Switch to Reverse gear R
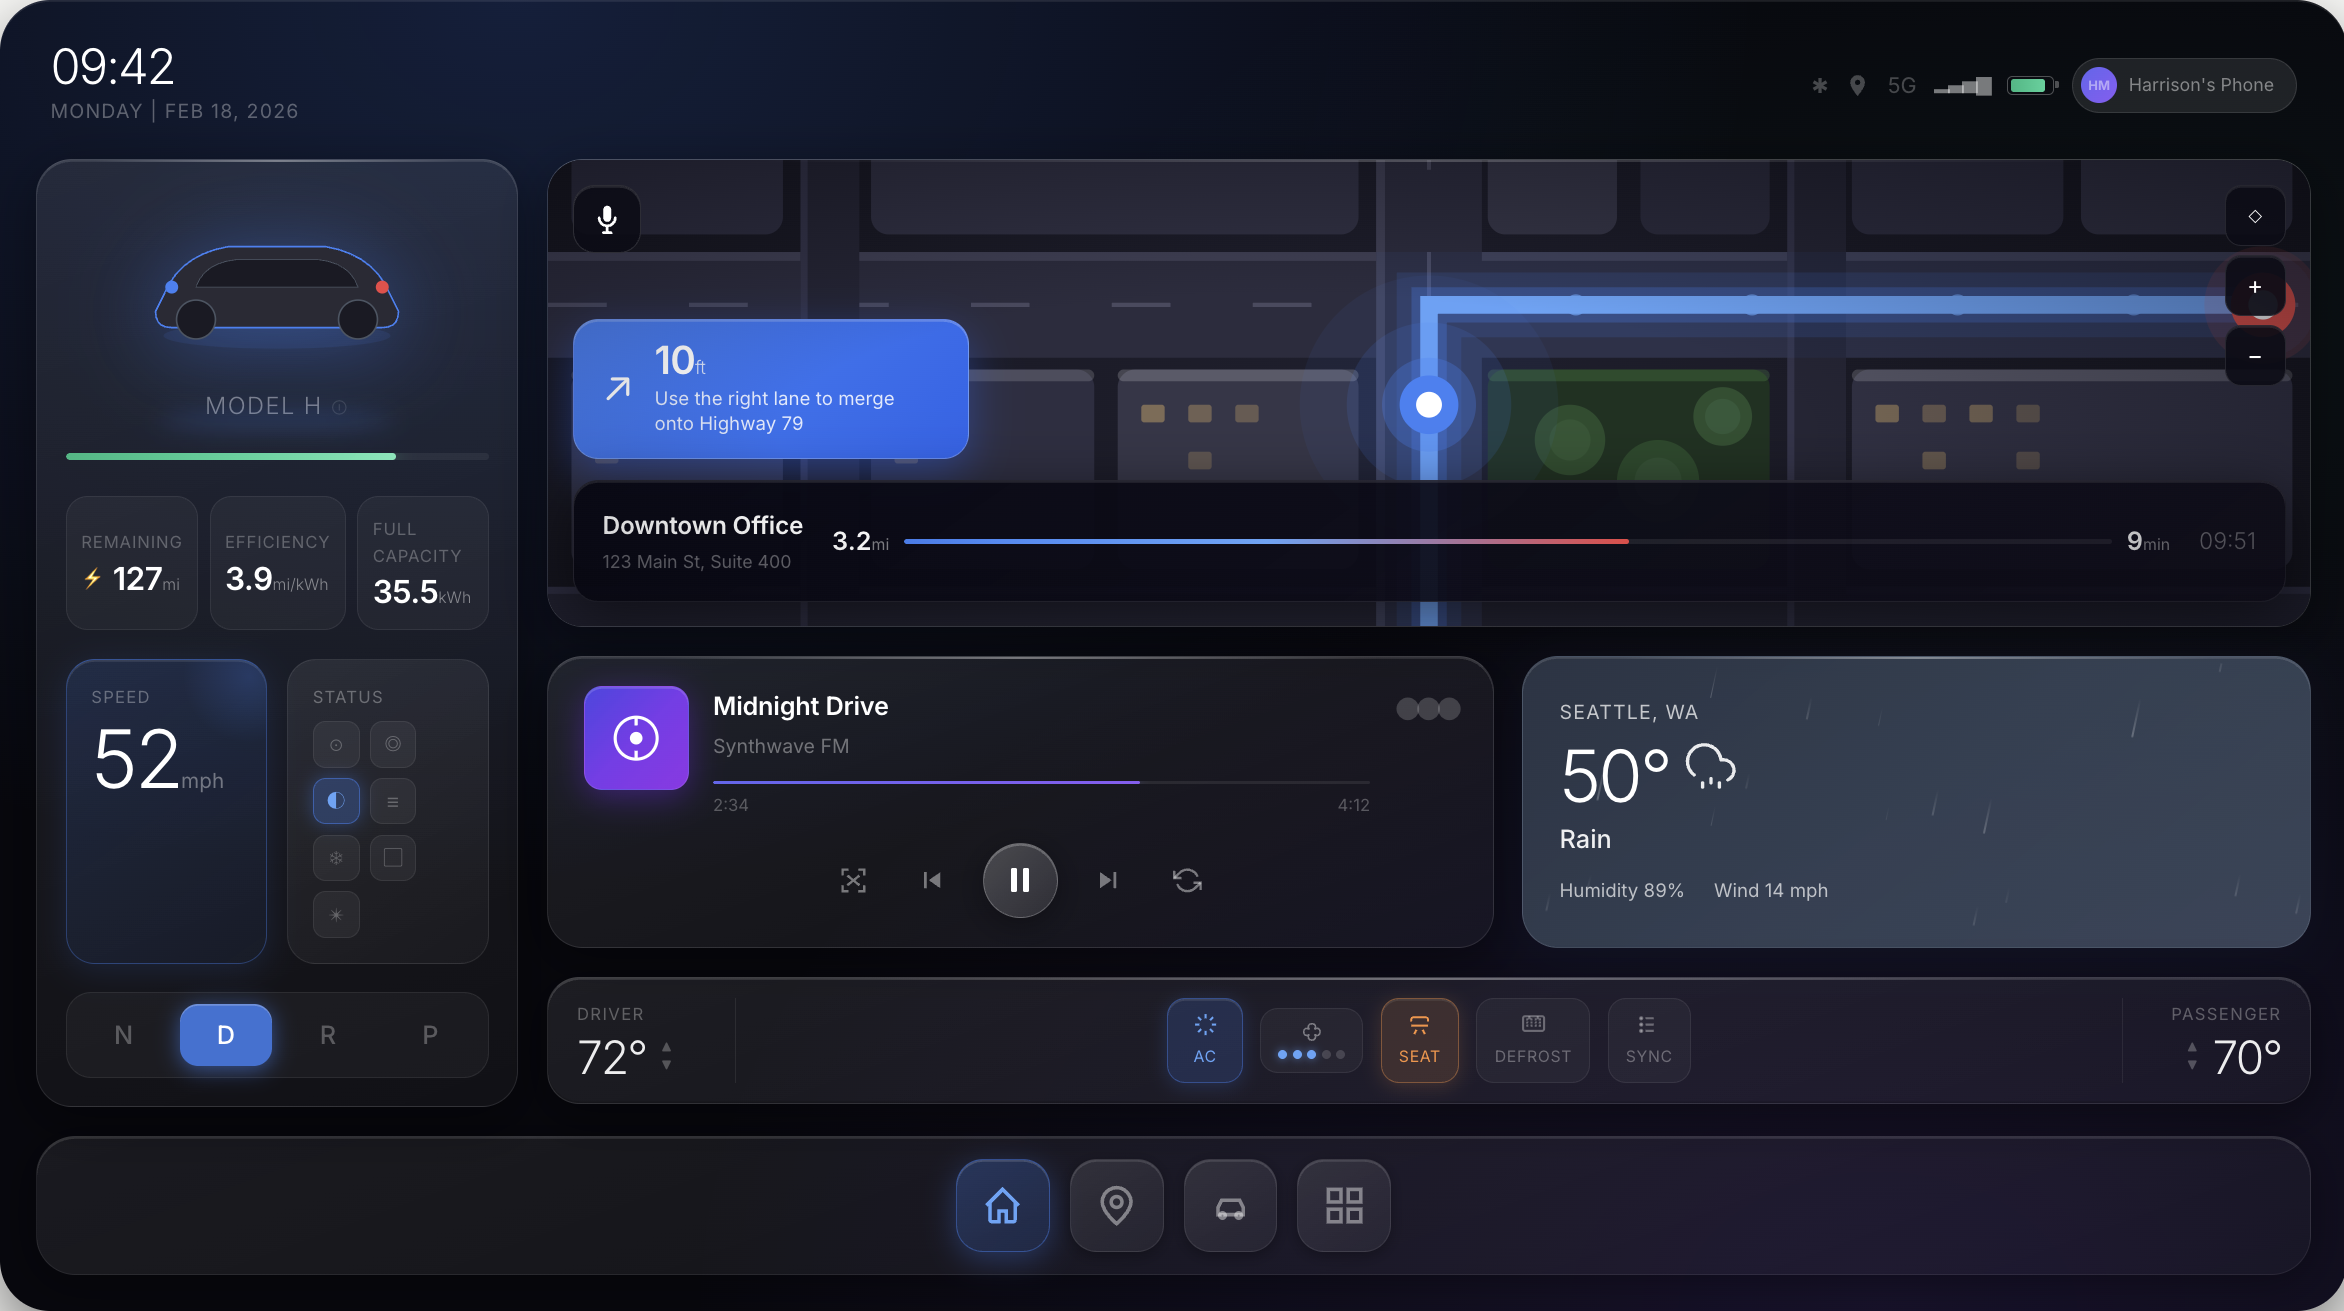Screen dimensions: 2344x1311 tap(328, 1035)
